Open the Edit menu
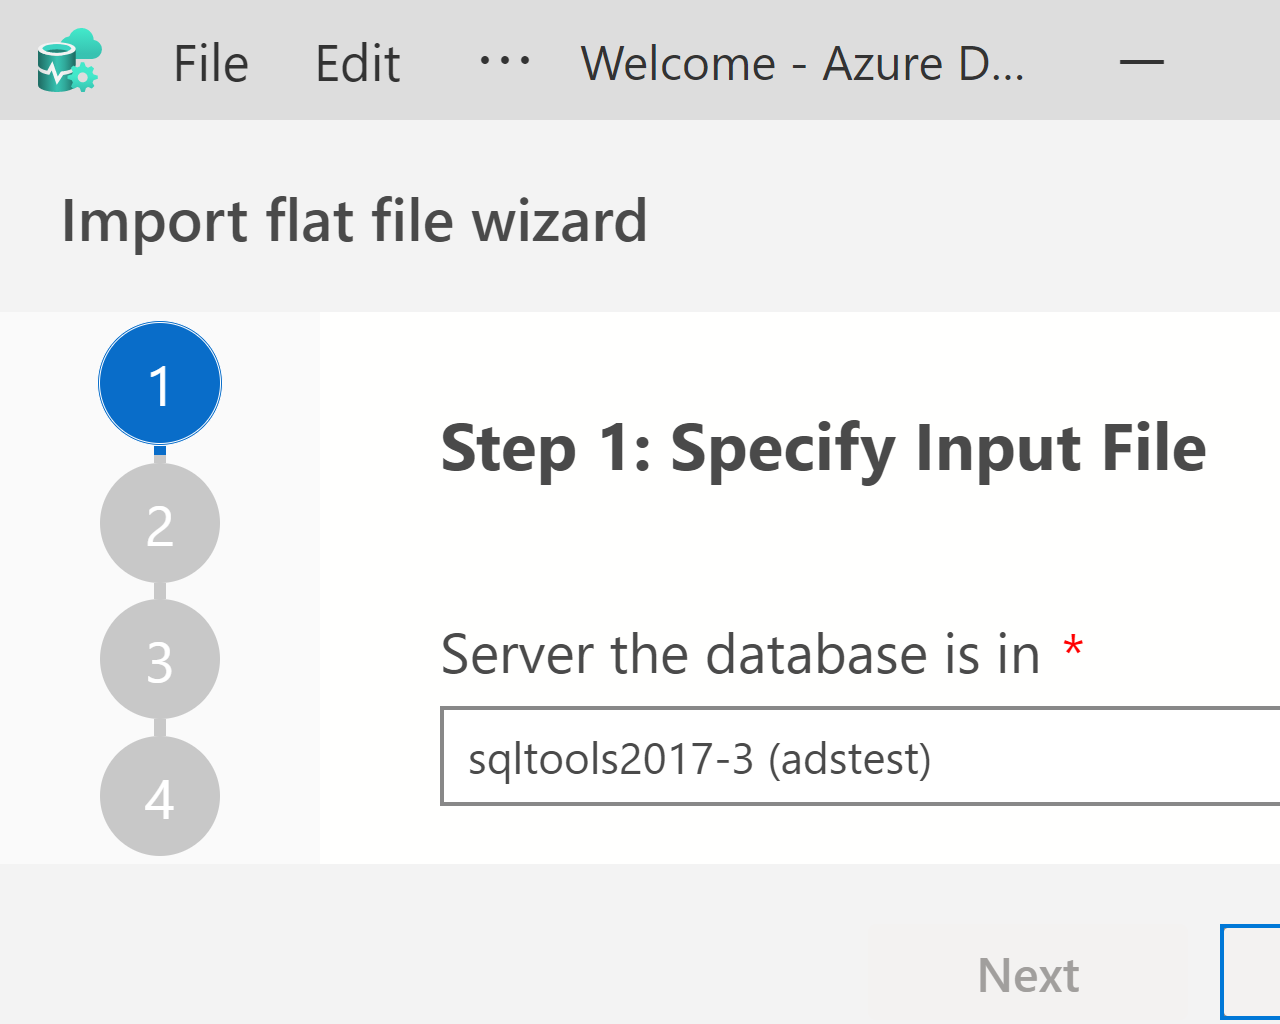 [x=357, y=62]
